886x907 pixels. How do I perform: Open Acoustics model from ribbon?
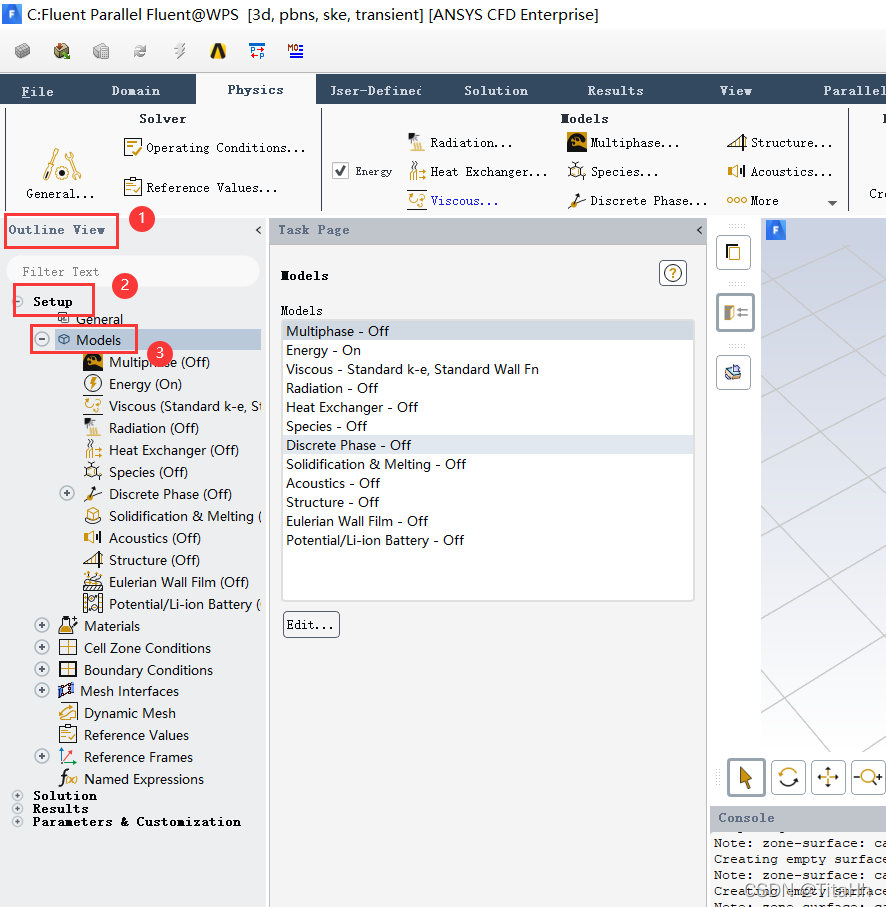tap(780, 172)
